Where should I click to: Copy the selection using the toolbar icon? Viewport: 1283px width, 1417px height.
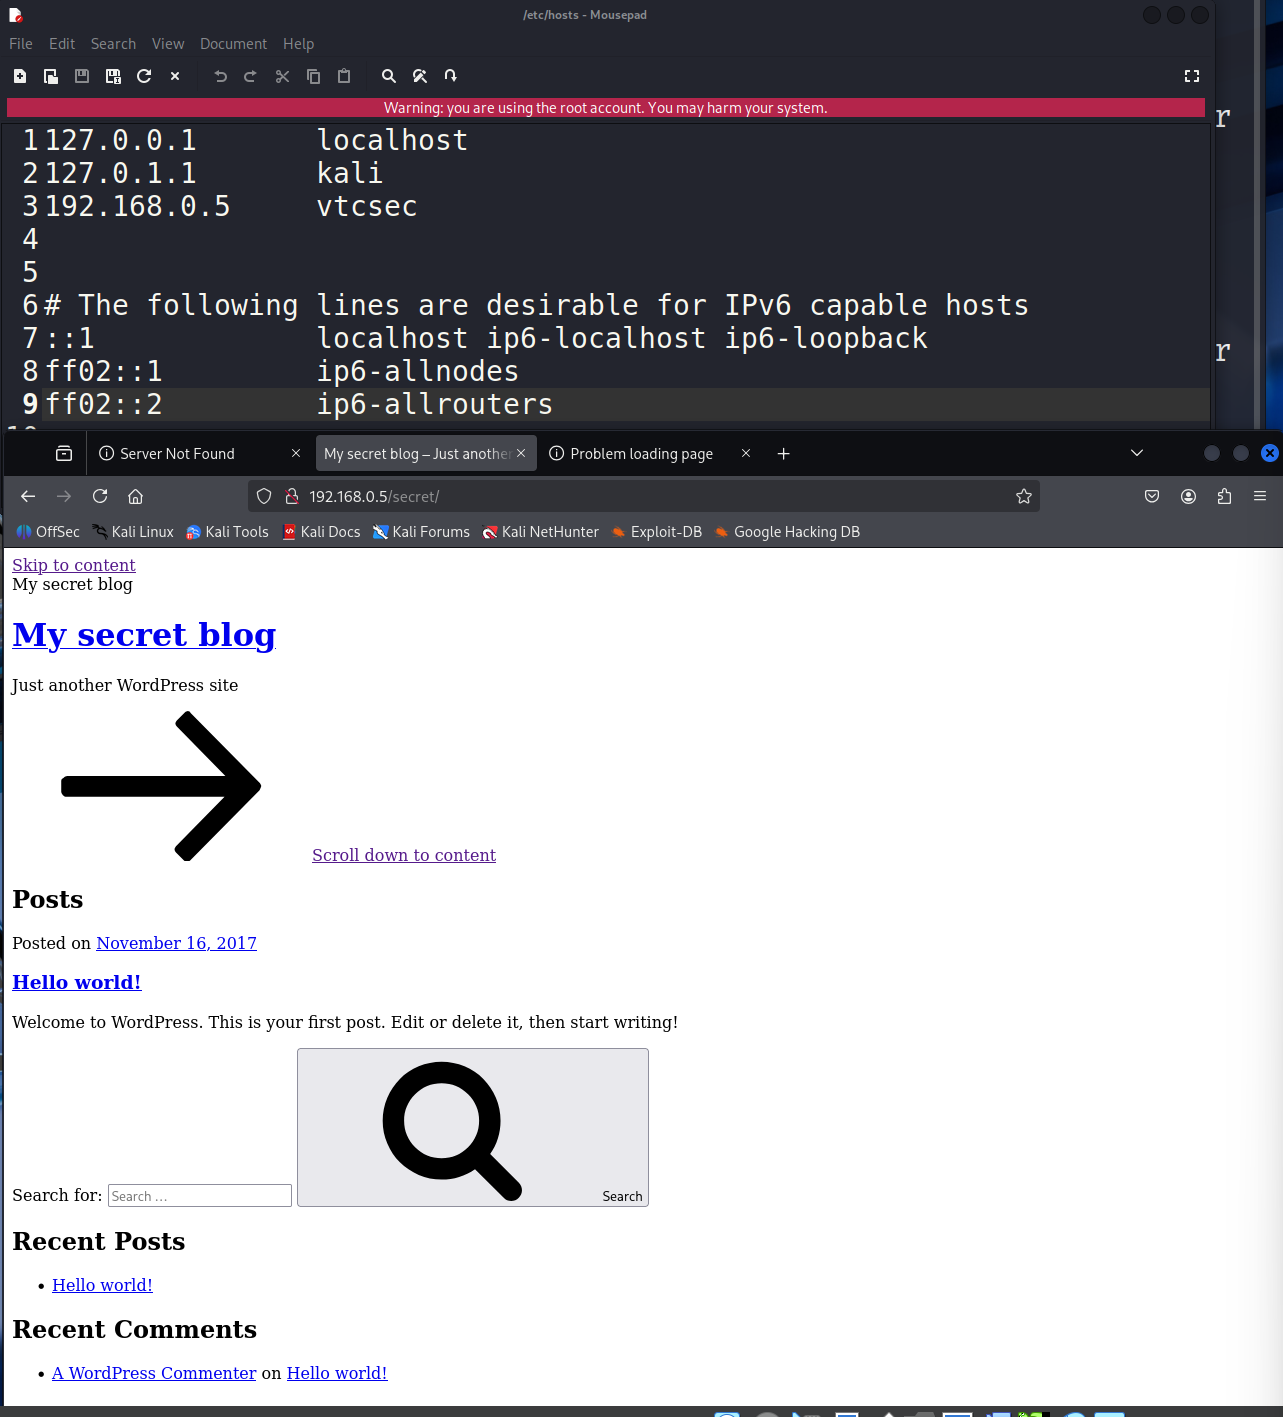coord(313,76)
